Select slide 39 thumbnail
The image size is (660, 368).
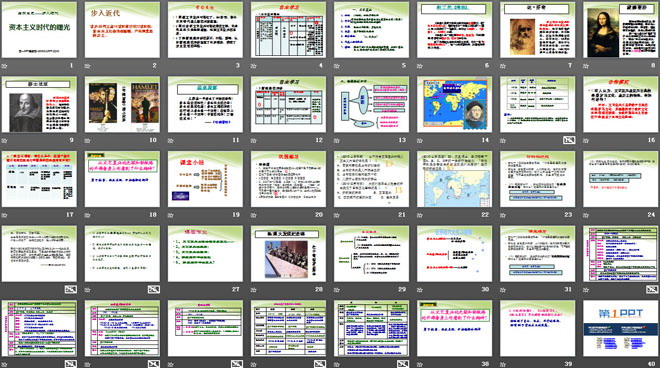pos(538,328)
